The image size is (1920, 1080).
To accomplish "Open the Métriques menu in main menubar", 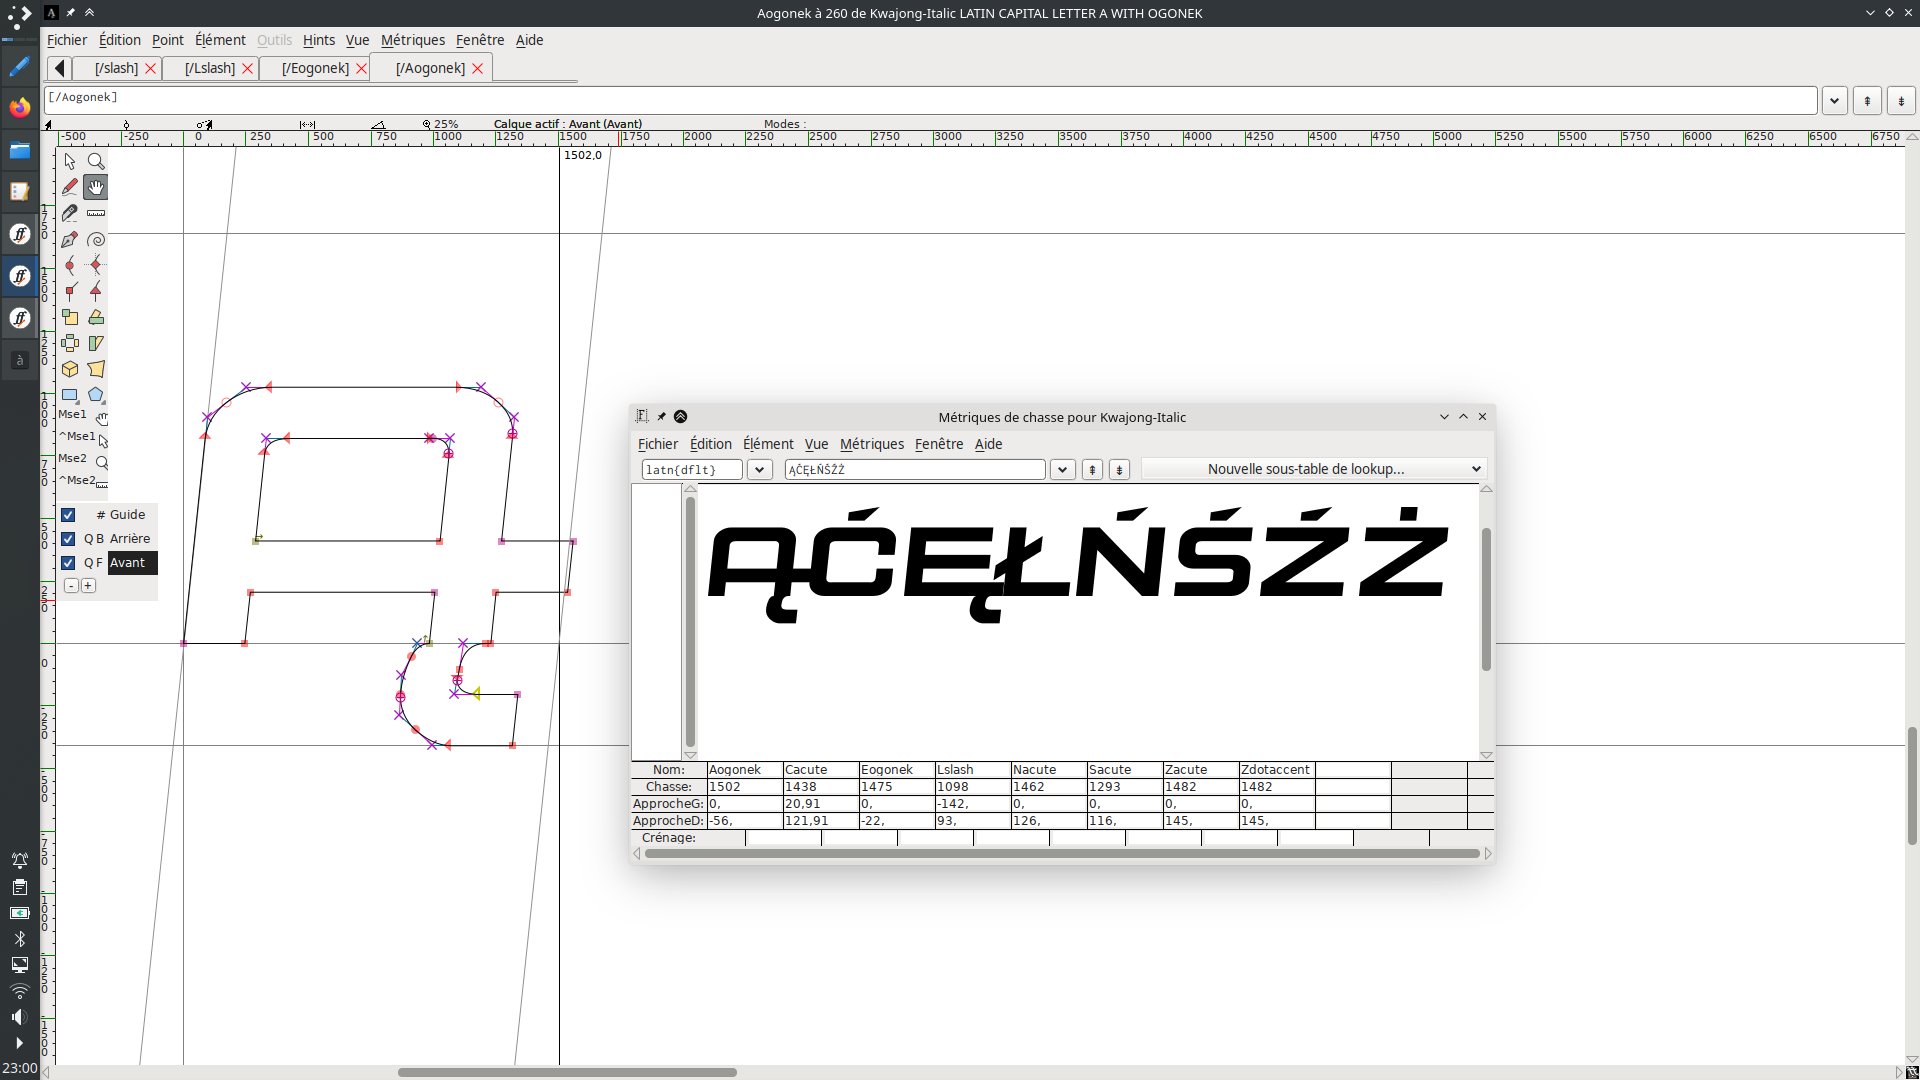I will tap(412, 40).
